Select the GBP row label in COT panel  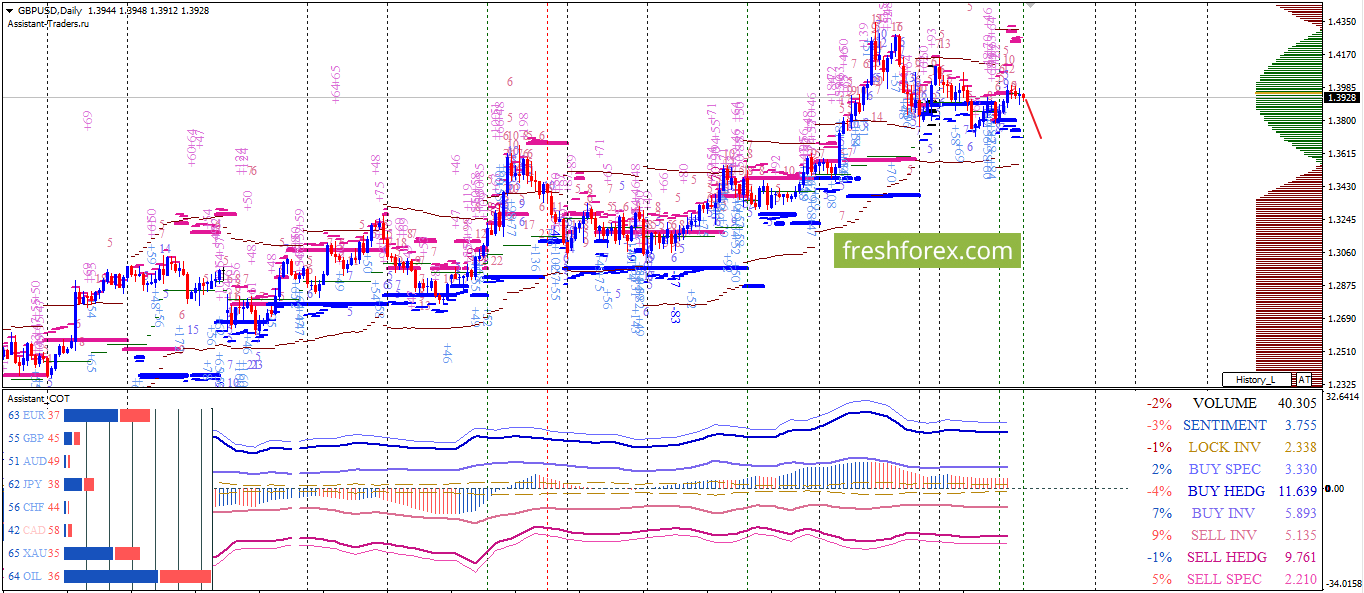[x=34, y=439]
